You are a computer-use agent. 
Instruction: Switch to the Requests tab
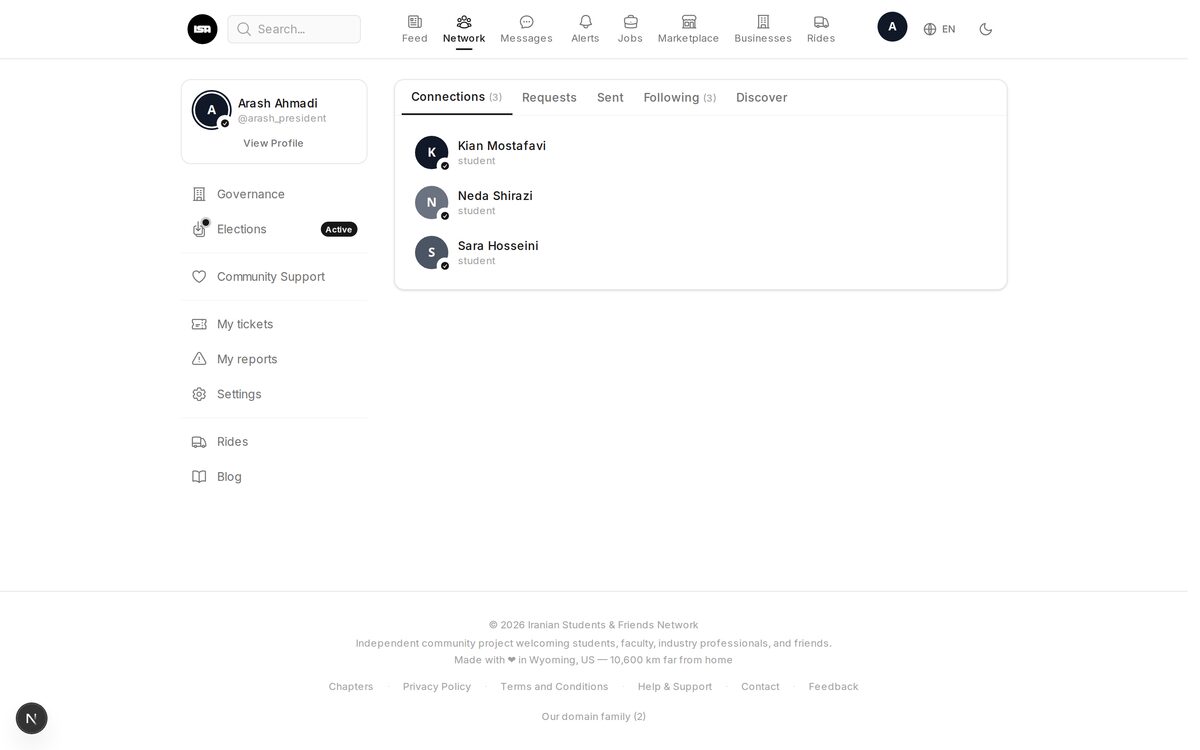(x=549, y=97)
